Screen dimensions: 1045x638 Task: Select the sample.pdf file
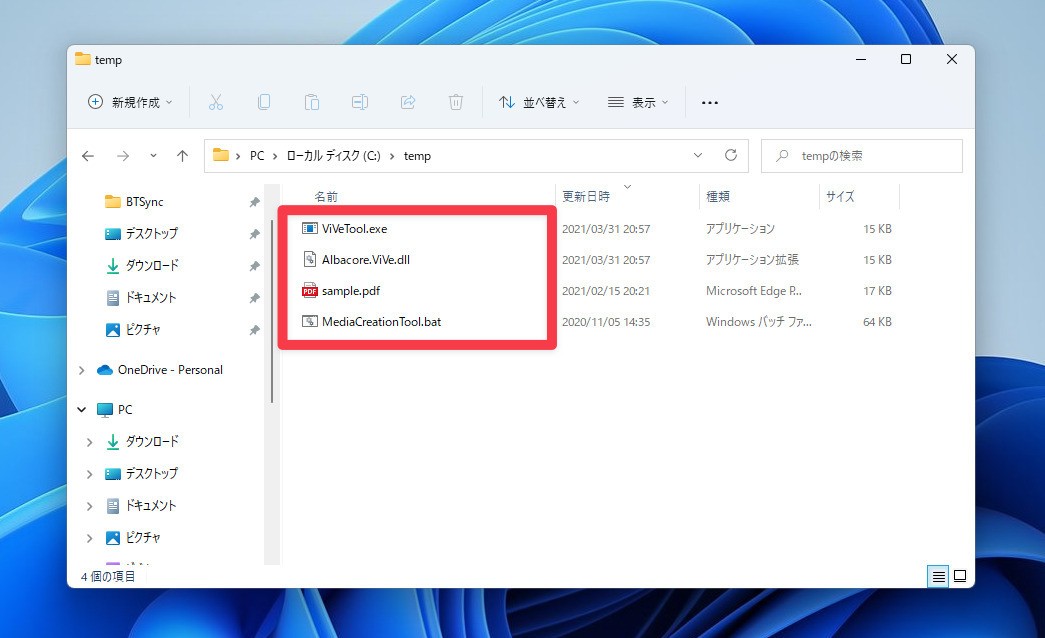click(x=351, y=291)
